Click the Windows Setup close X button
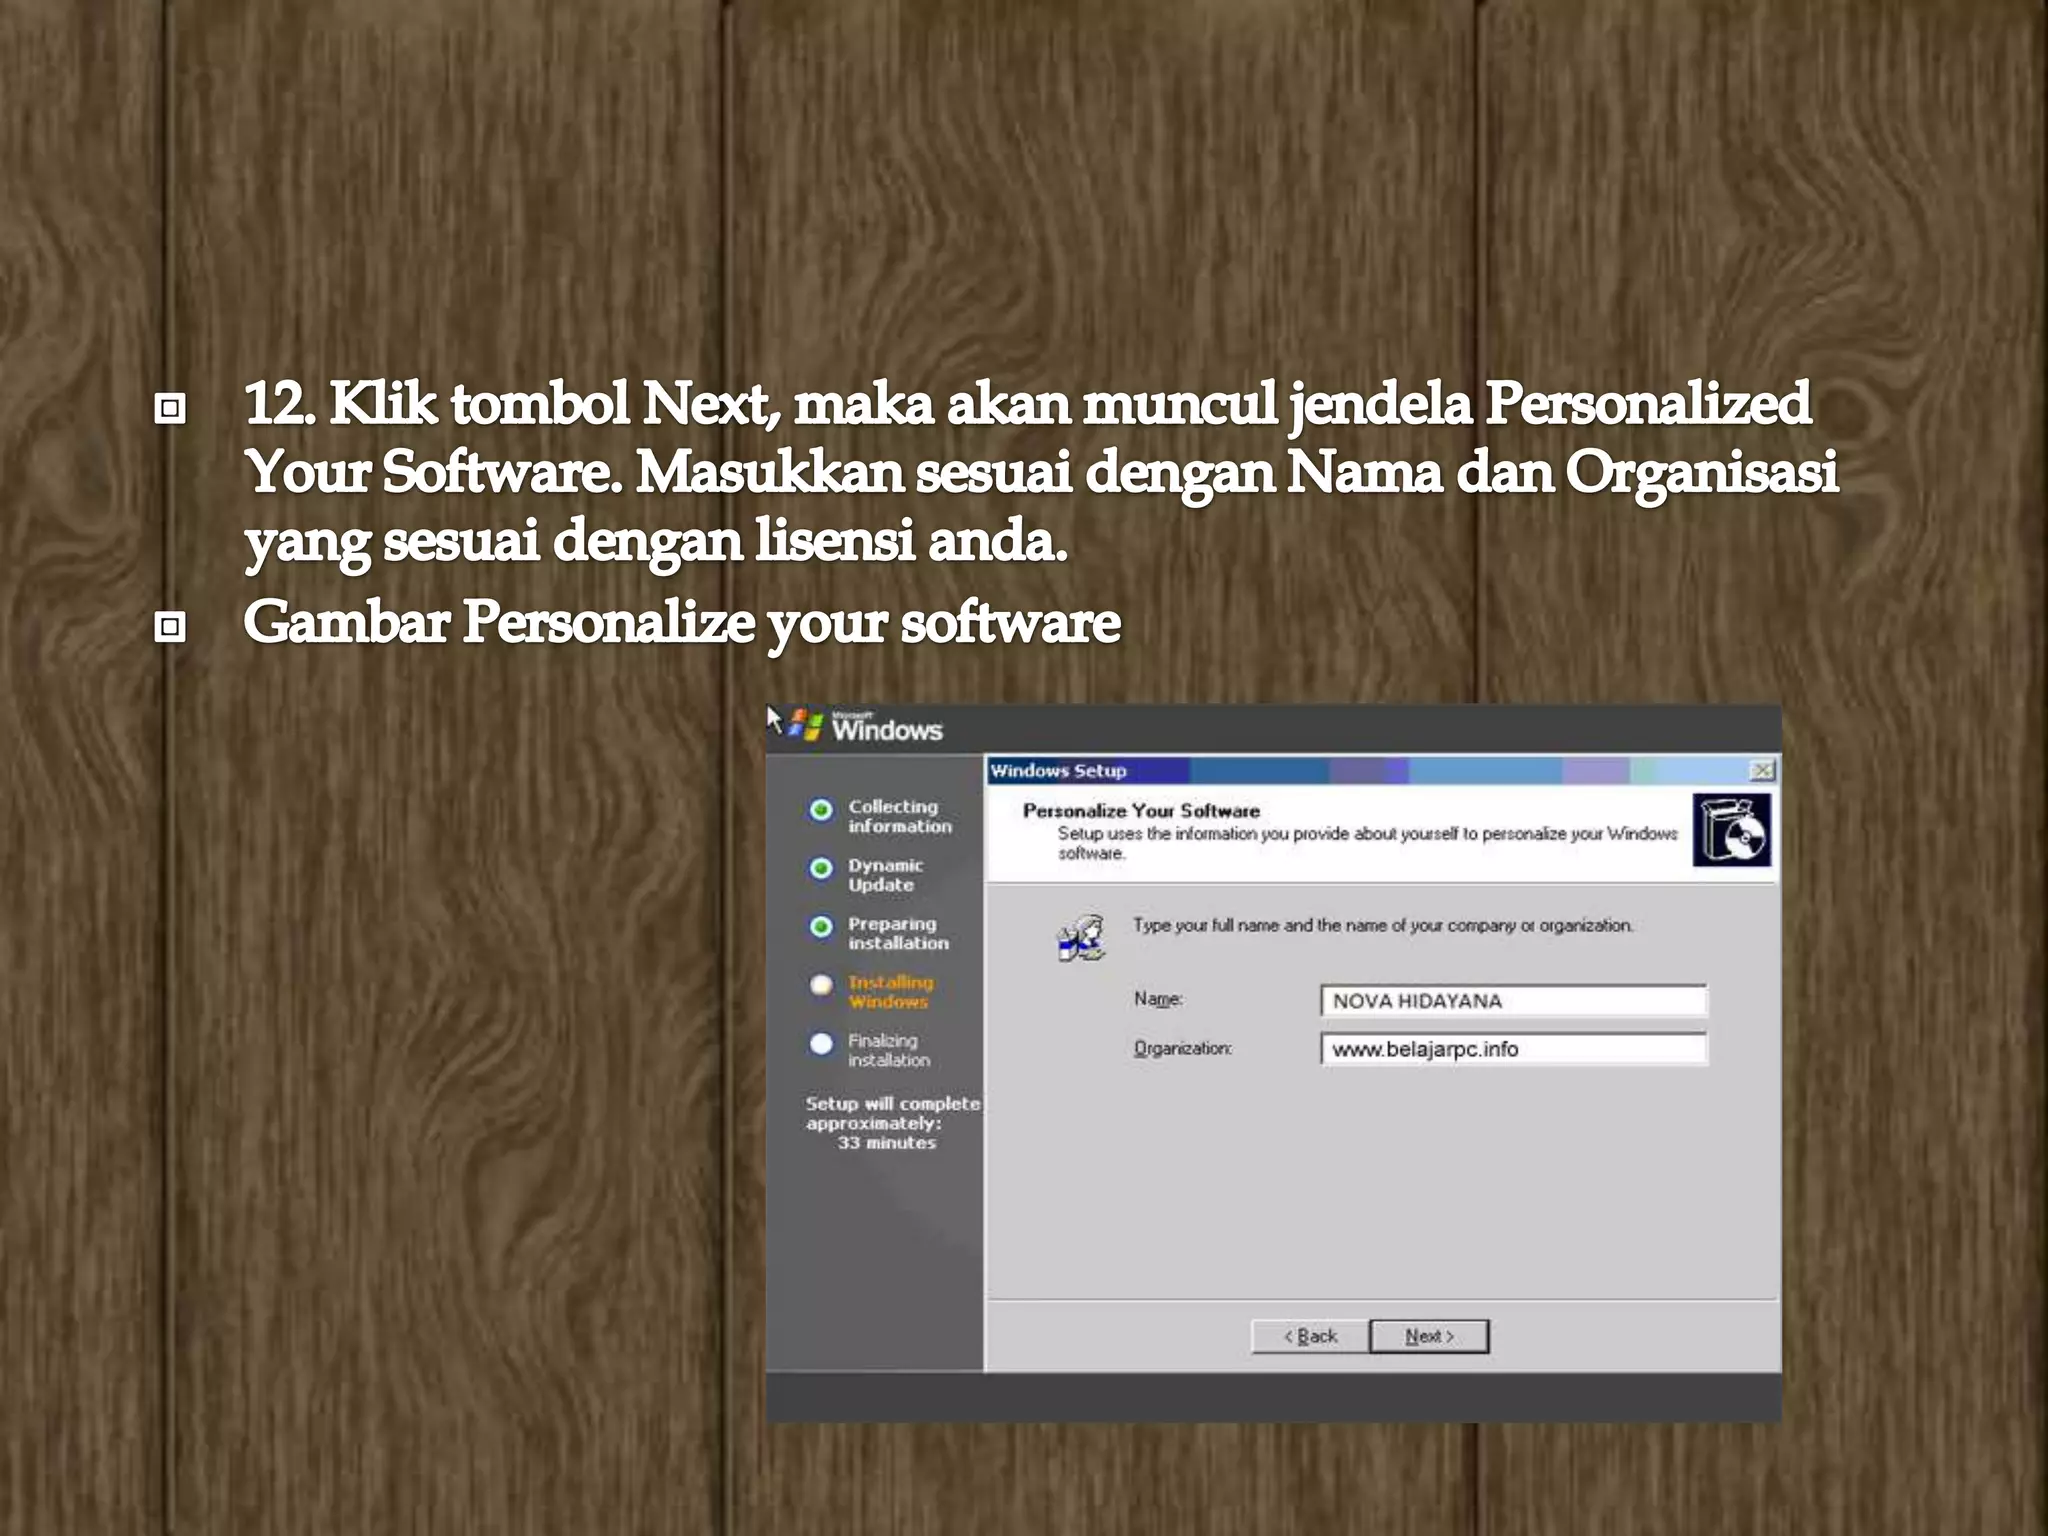Viewport: 2048px width, 1536px height. point(1762,770)
